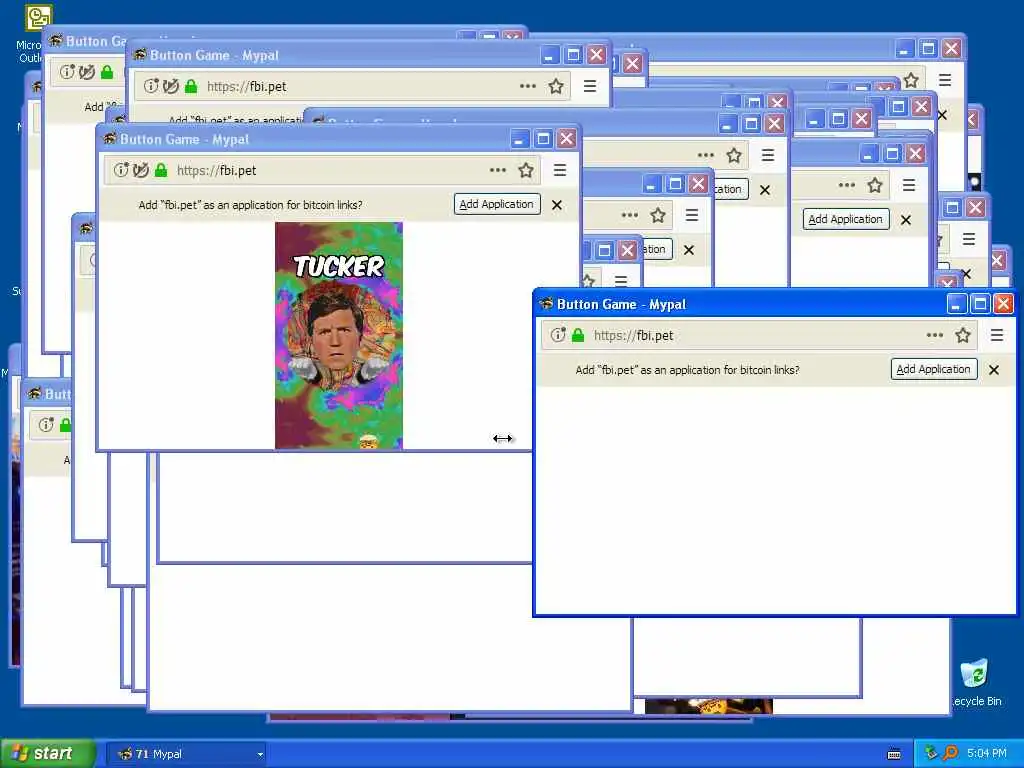Click tracking protection shield in the Tucker image window
The image size is (1024, 768).
pyautogui.click(x=140, y=170)
